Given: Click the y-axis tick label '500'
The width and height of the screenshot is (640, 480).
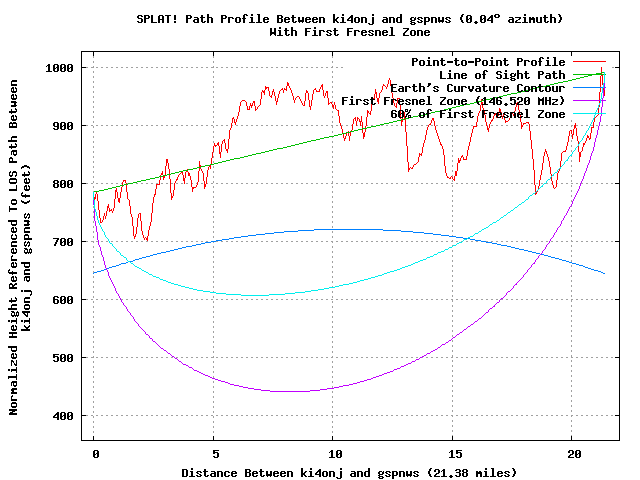Looking at the screenshot, I should coord(63,358).
